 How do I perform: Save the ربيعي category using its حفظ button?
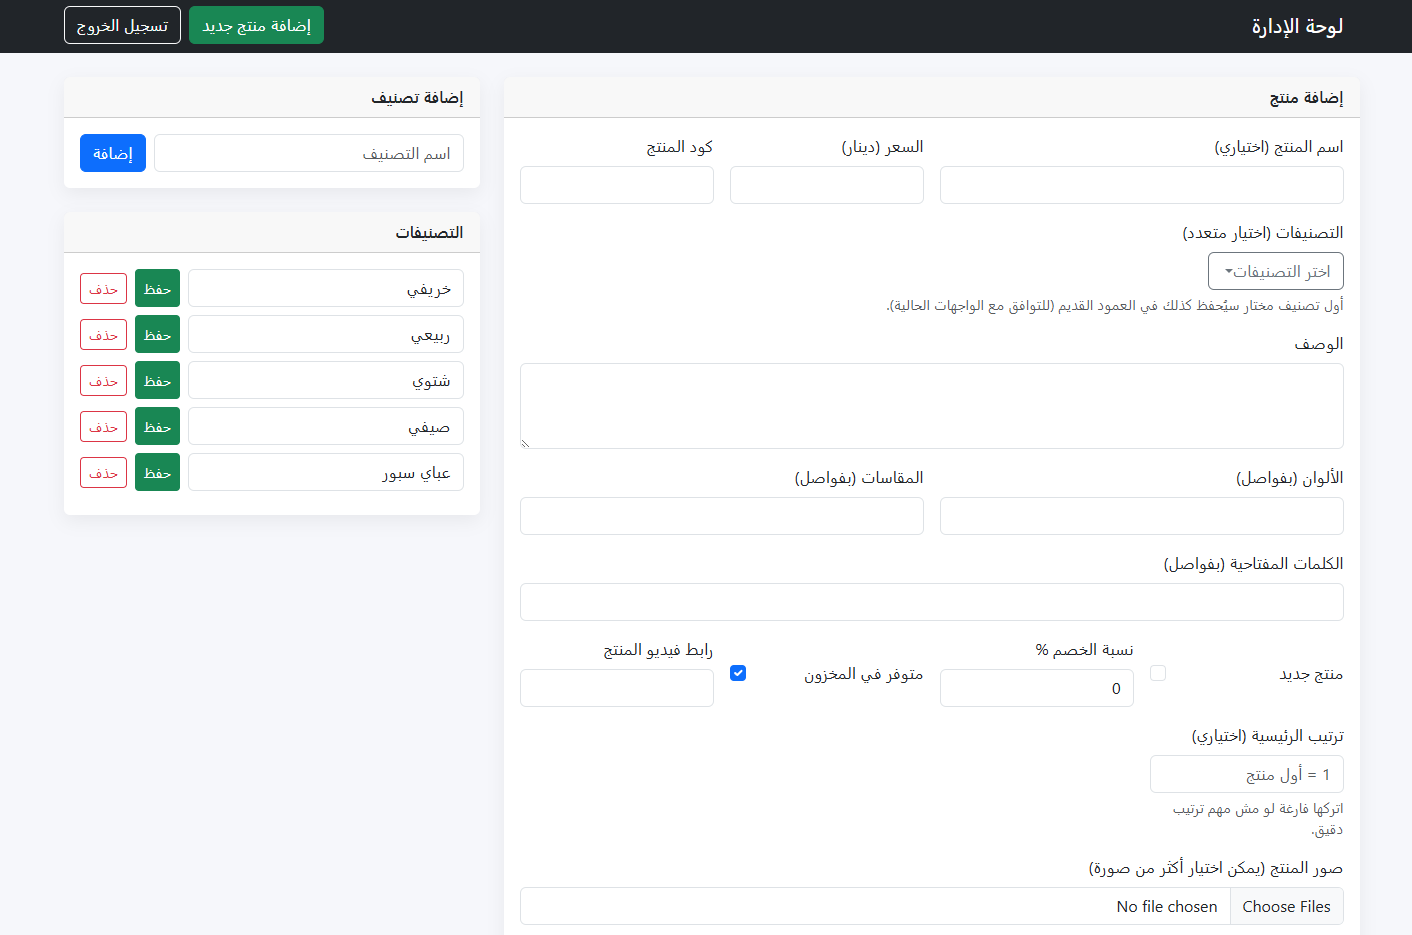coord(157,334)
